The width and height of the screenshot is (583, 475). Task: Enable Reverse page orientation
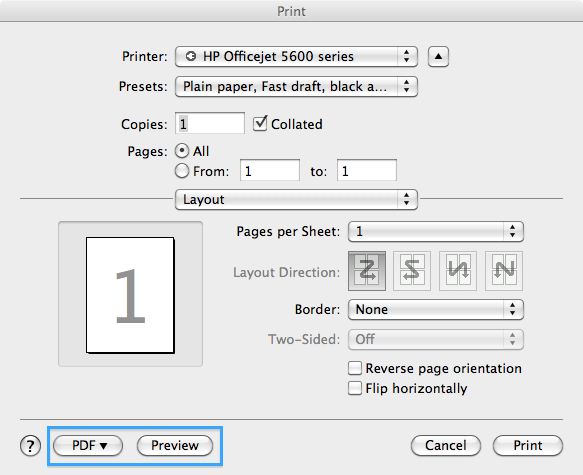[355, 368]
